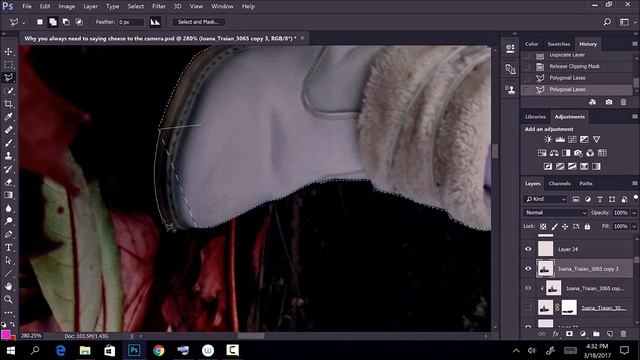Open layer Kind filter dropdown

545,199
